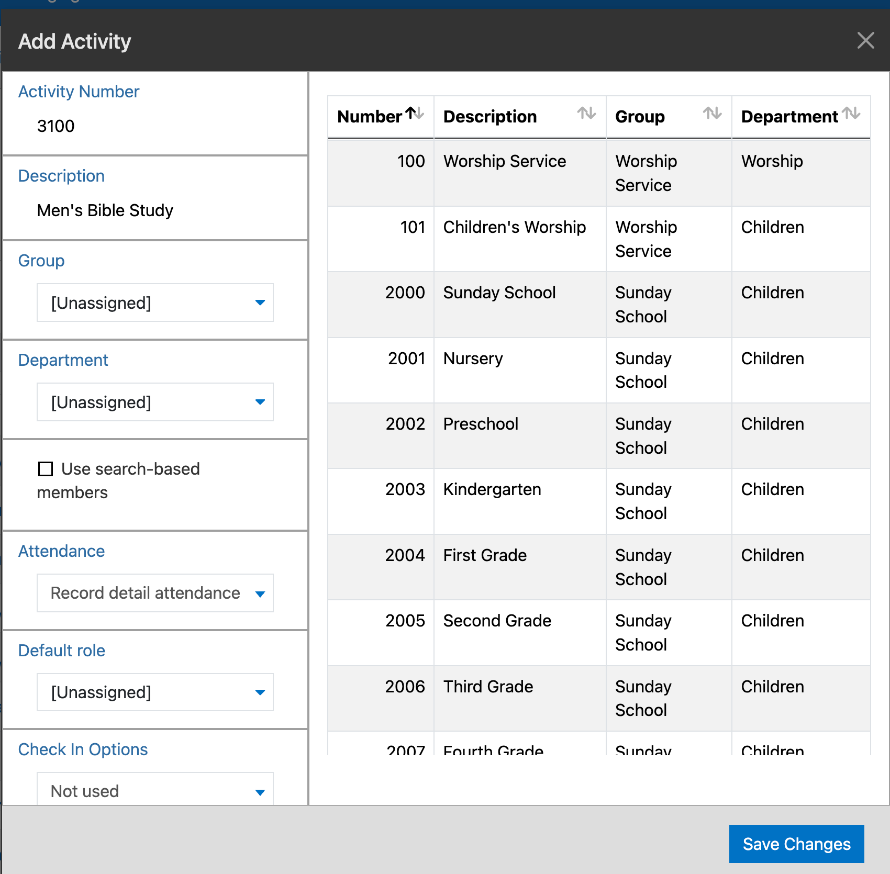Screen dimensions: 890x874
Task: Click the Check In Options label
Action: tap(83, 749)
